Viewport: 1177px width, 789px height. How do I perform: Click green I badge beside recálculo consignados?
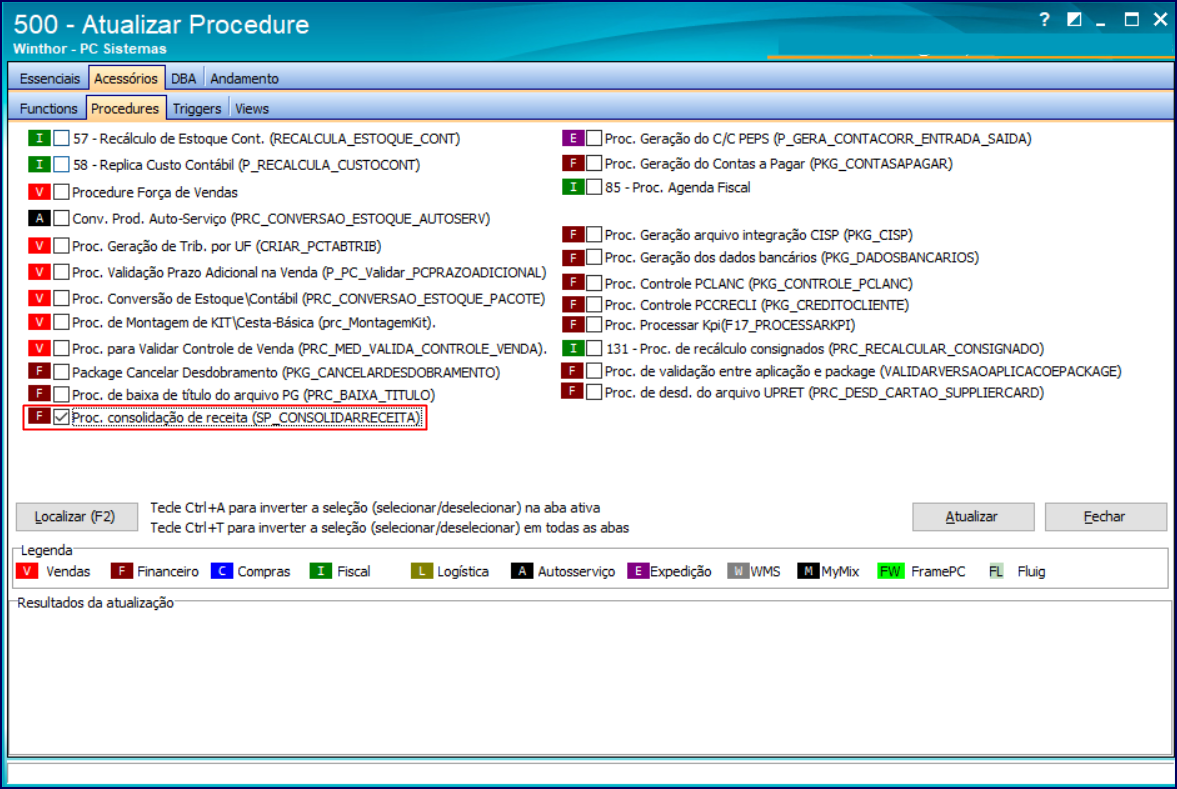click(573, 348)
